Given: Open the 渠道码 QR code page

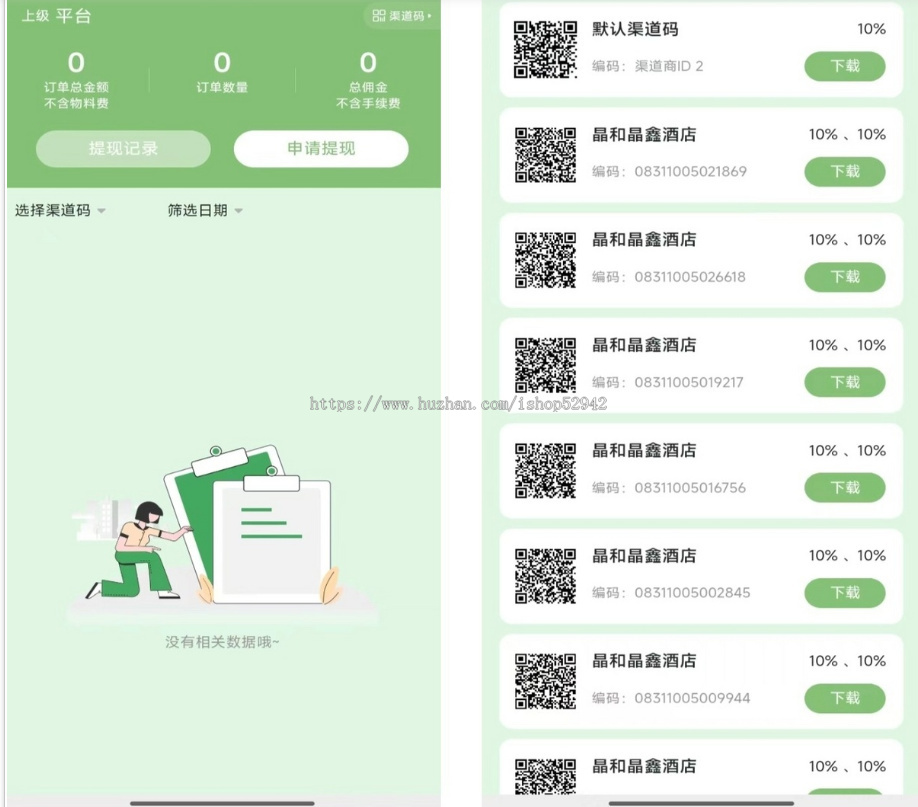Looking at the screenshot, I should [402, 16].
